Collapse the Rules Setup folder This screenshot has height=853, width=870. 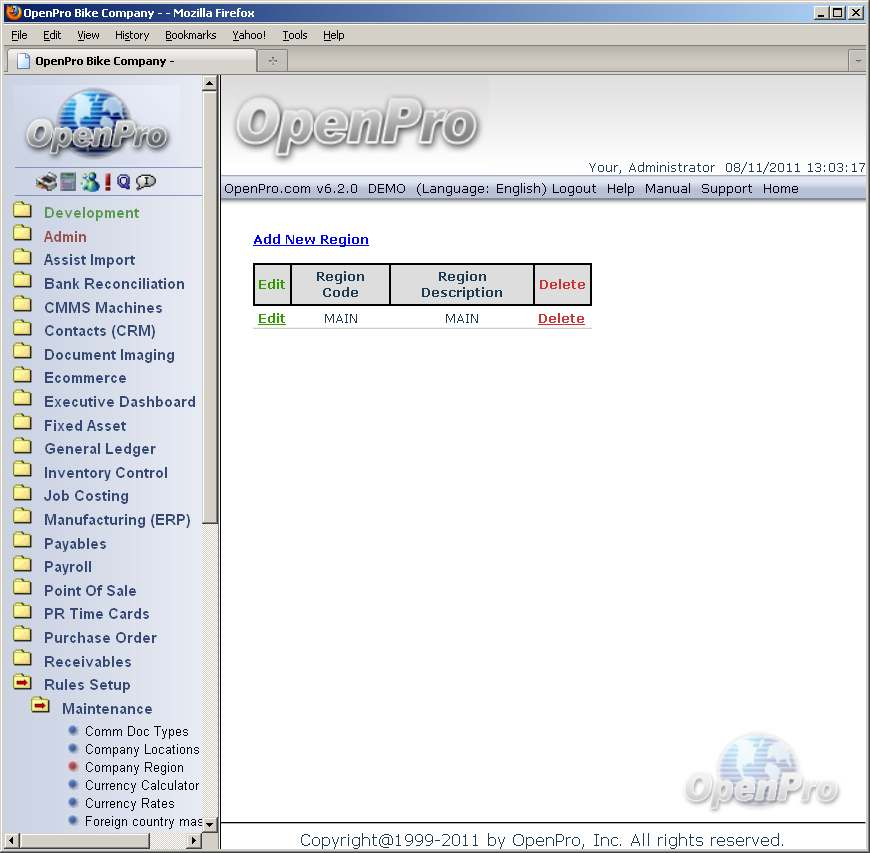pyautogui.click(x=22, y=684)
